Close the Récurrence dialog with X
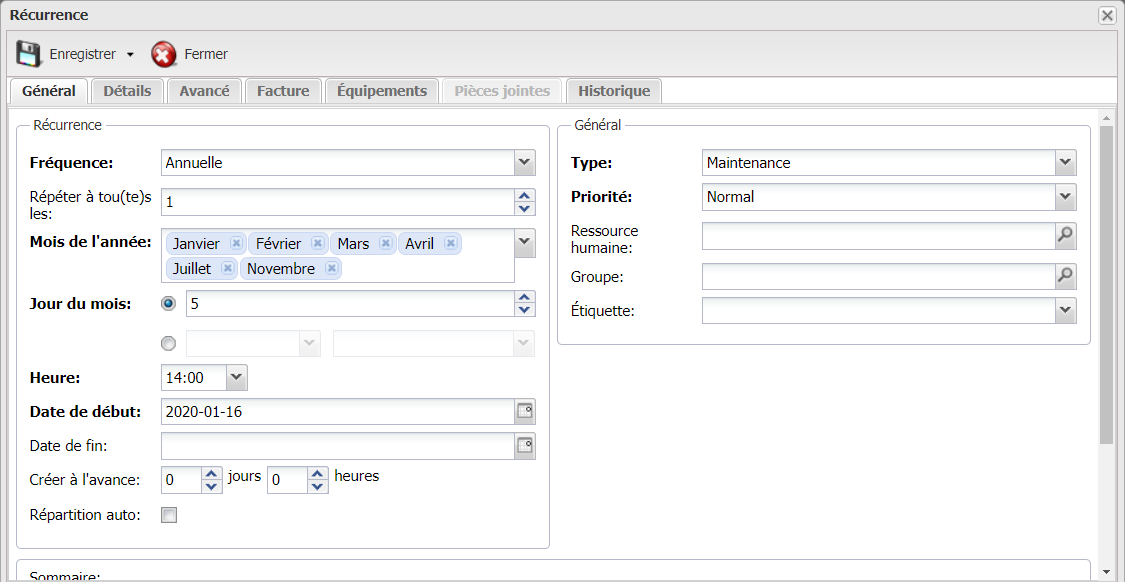The image size is (1125, 582). pyautogui.click(x=1107, y=16)
